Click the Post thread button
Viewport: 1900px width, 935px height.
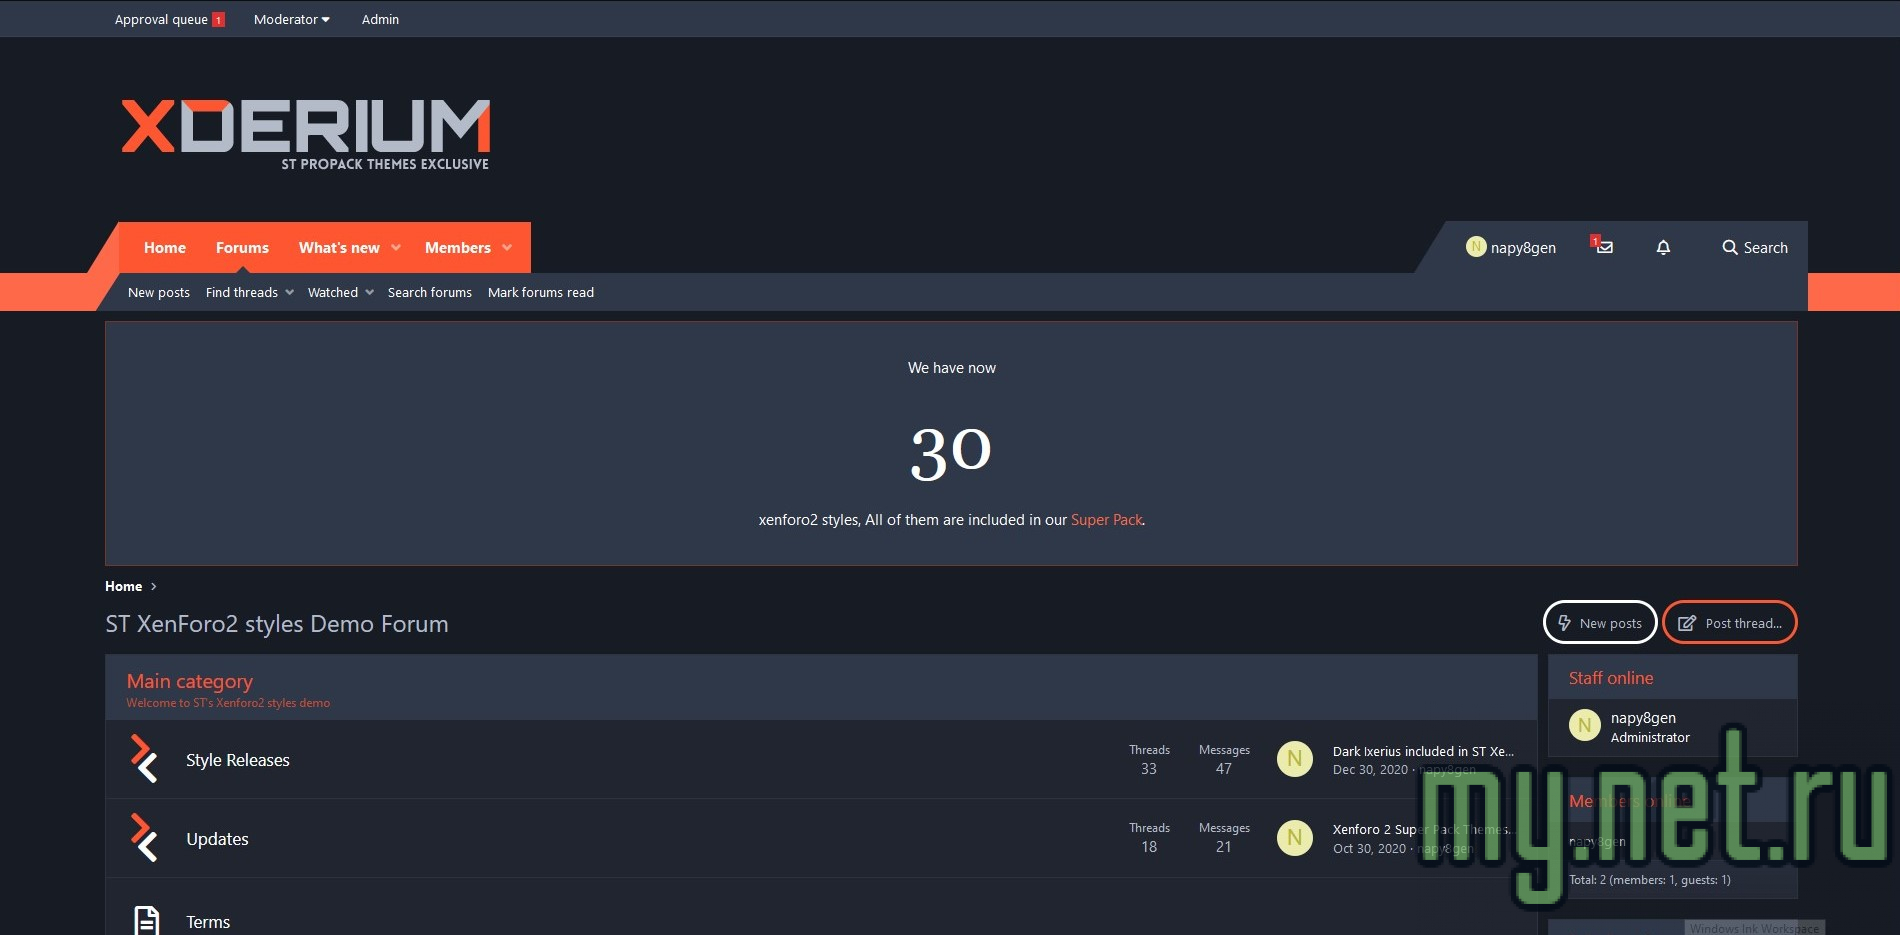pyautogui.click(x=1729, y=623)
